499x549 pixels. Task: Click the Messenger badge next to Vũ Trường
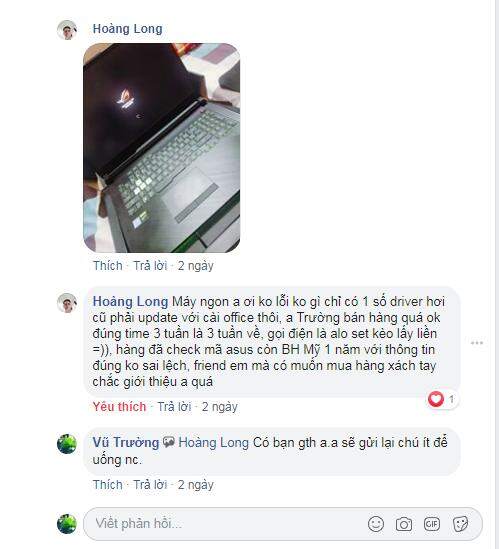point(169,442)
